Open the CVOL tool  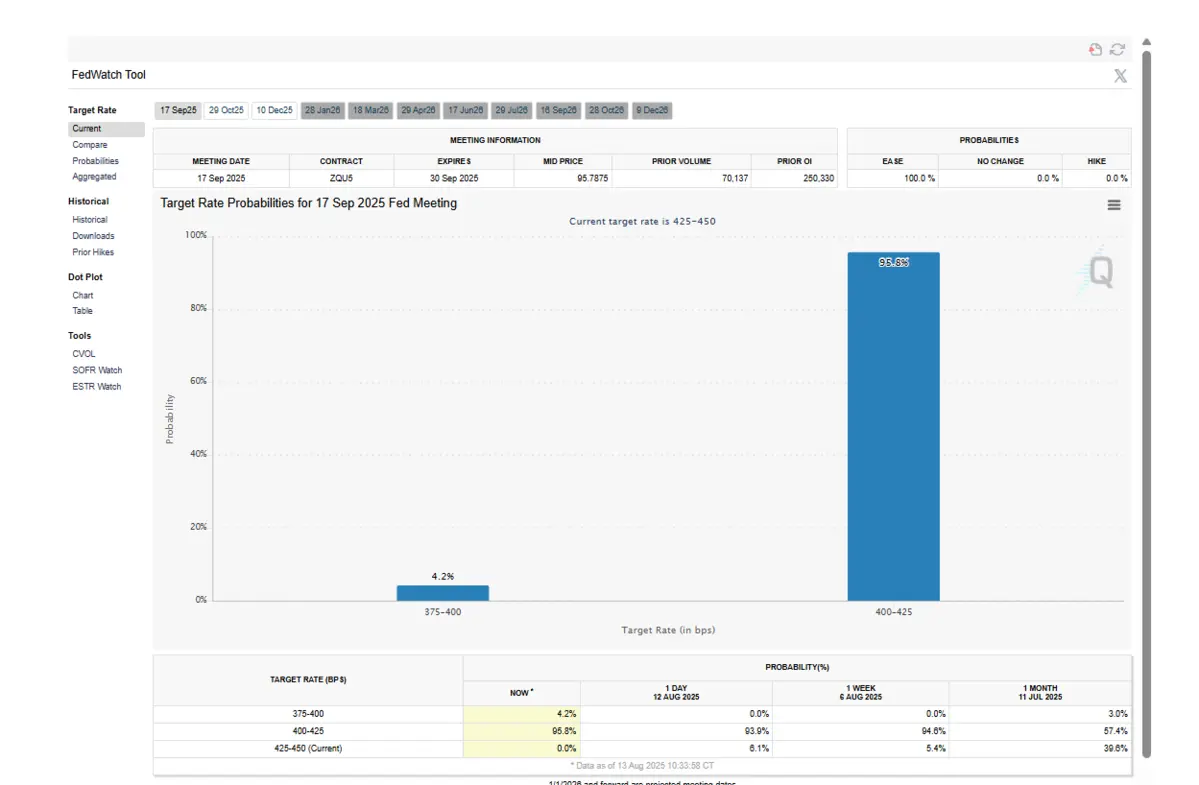click(83, 354)
